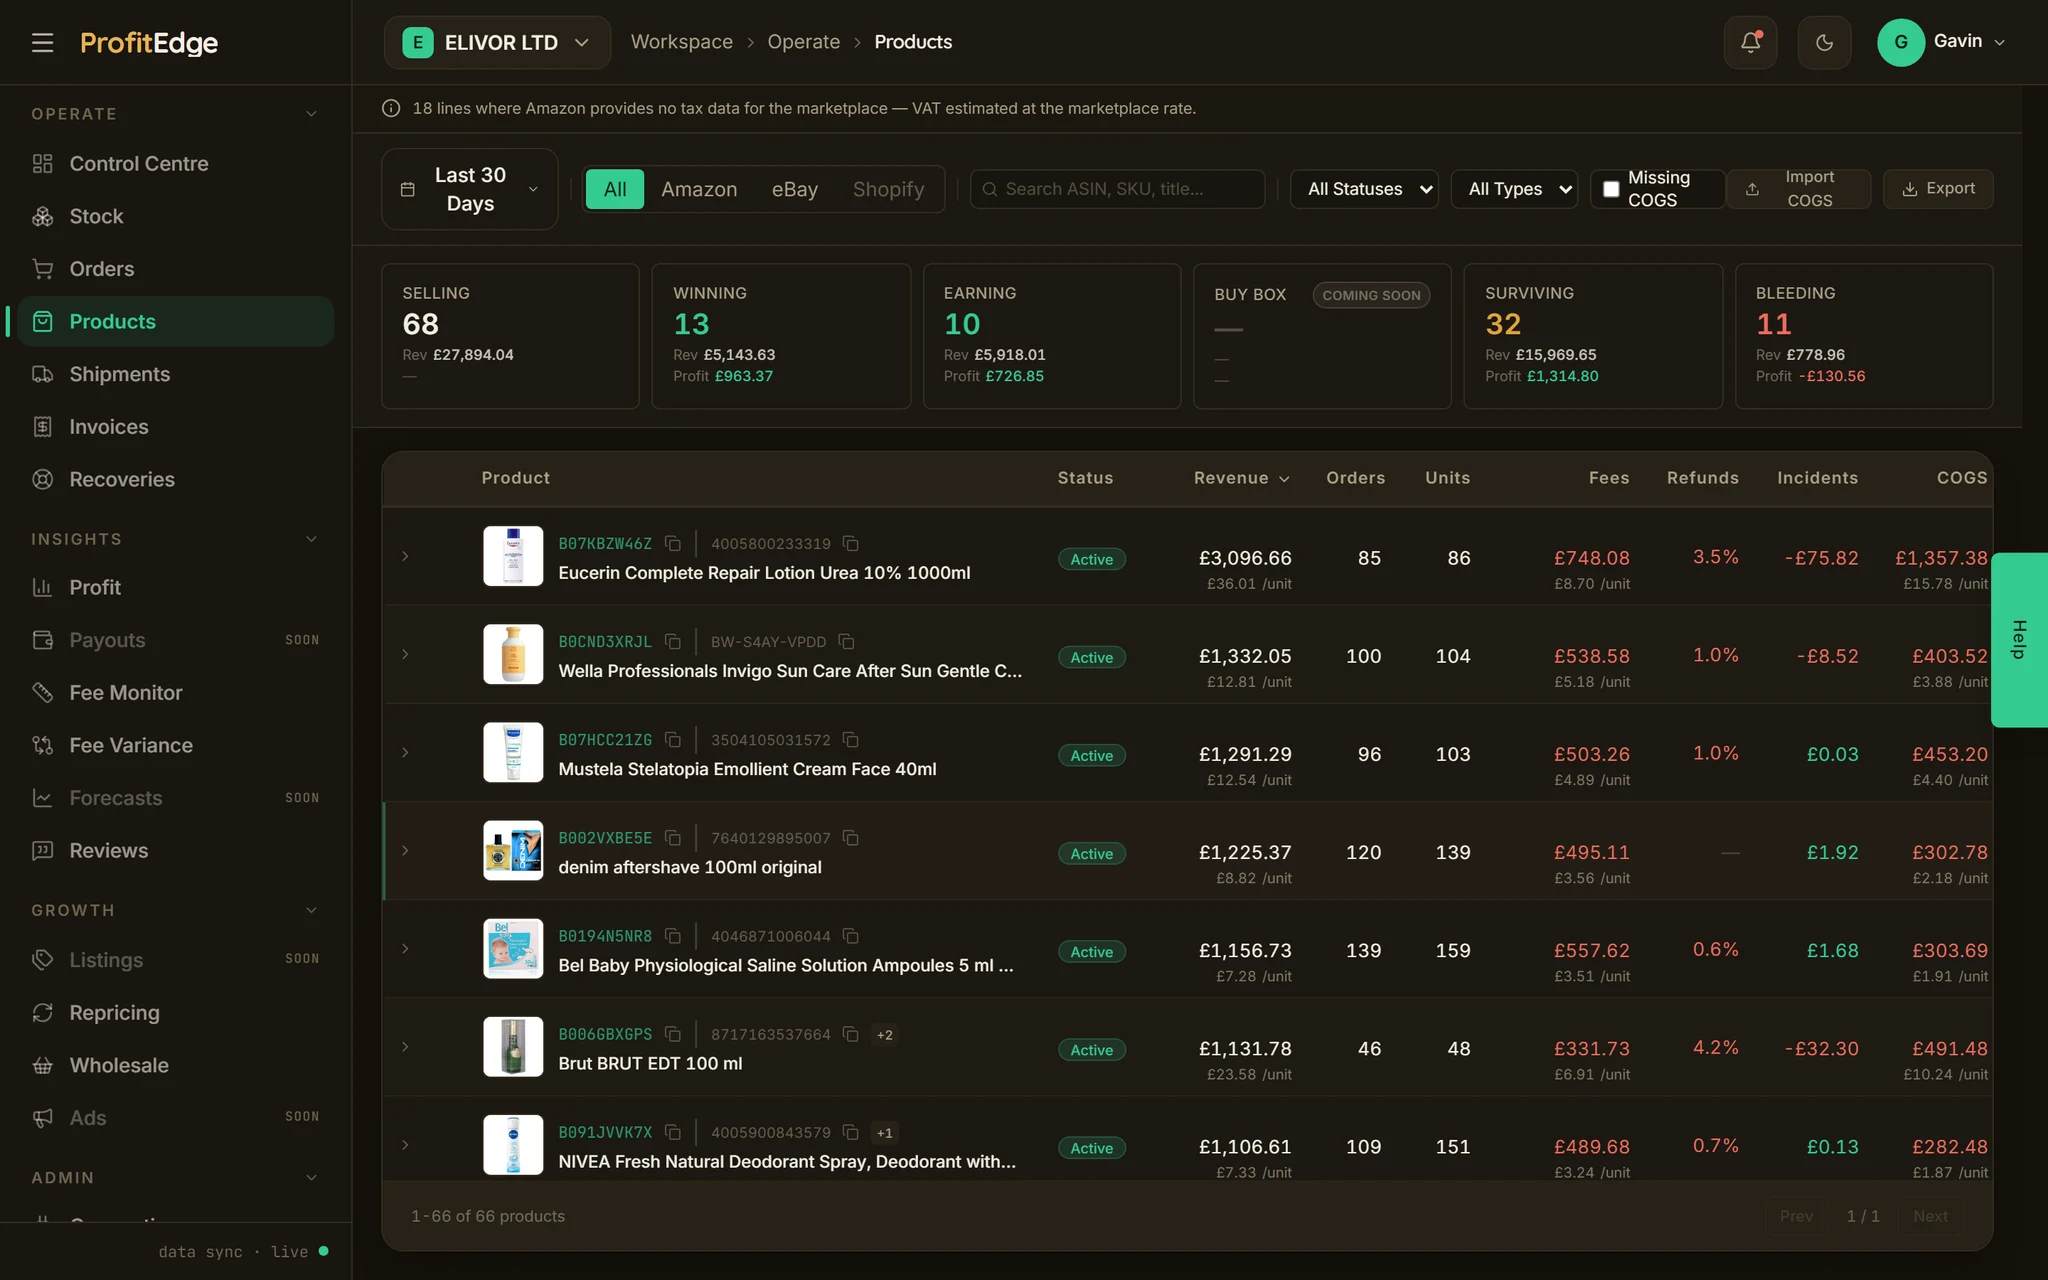Click Bel Baby Saline thumbnail

(x=513, y=948)
